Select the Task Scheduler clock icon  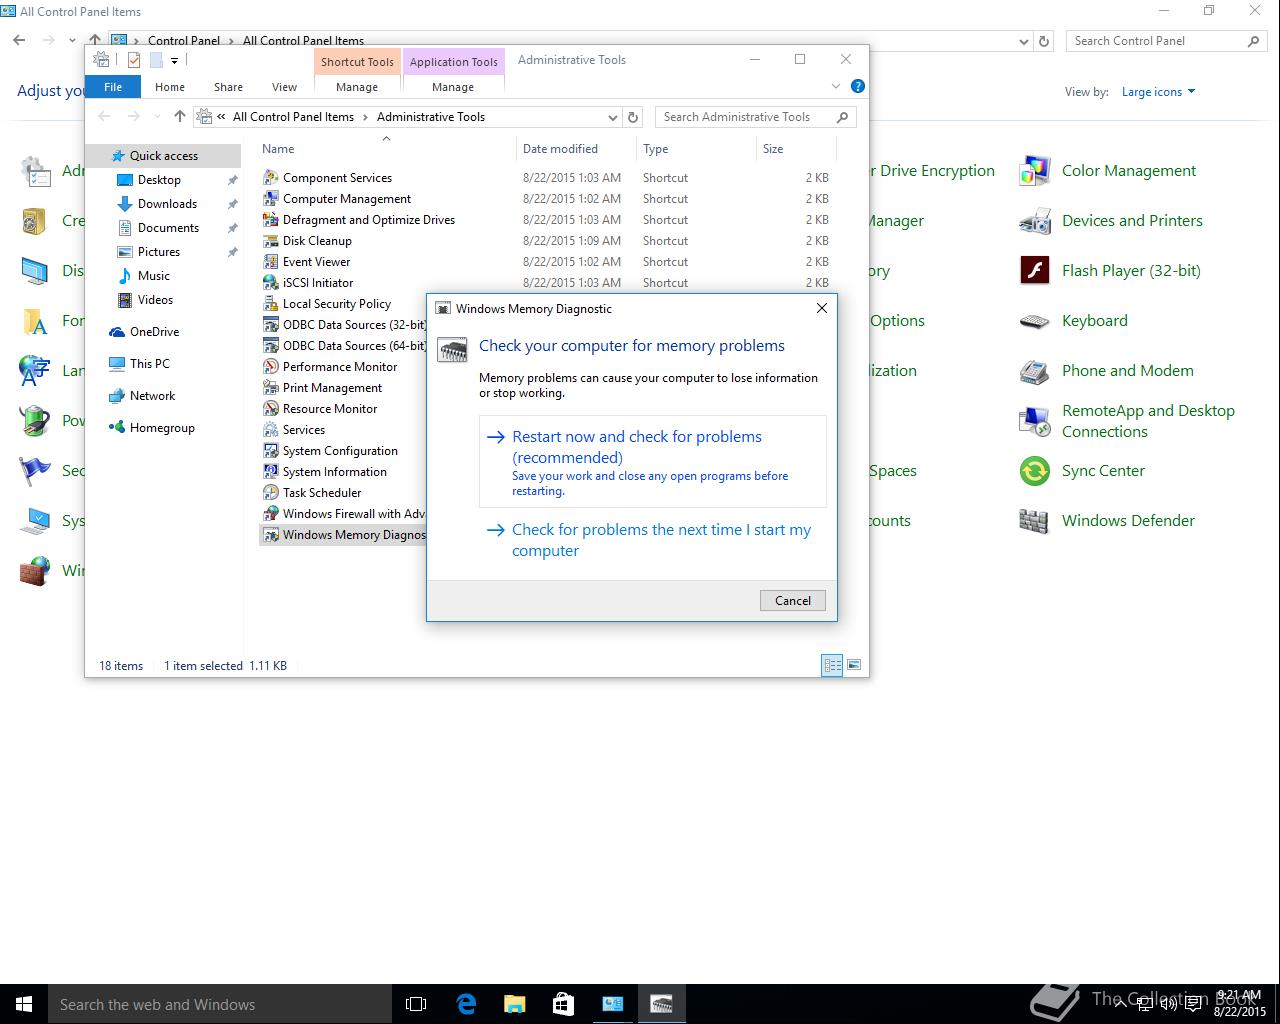[x=270, y=493]
